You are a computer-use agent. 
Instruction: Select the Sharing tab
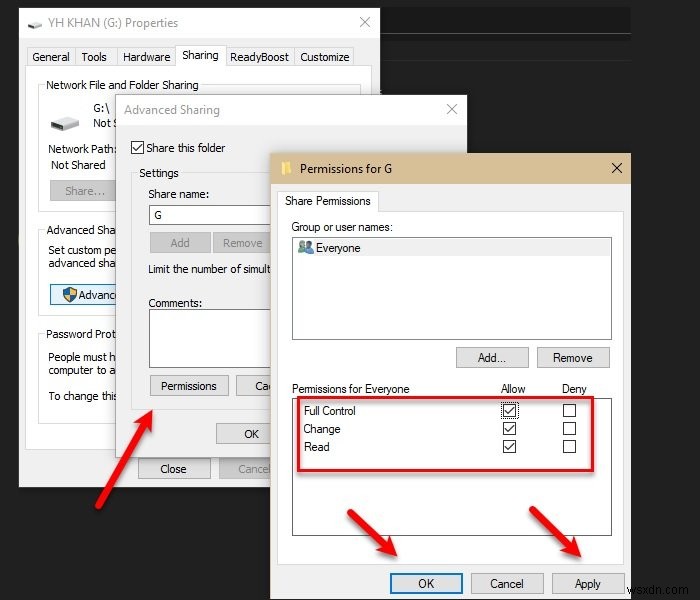200,55
